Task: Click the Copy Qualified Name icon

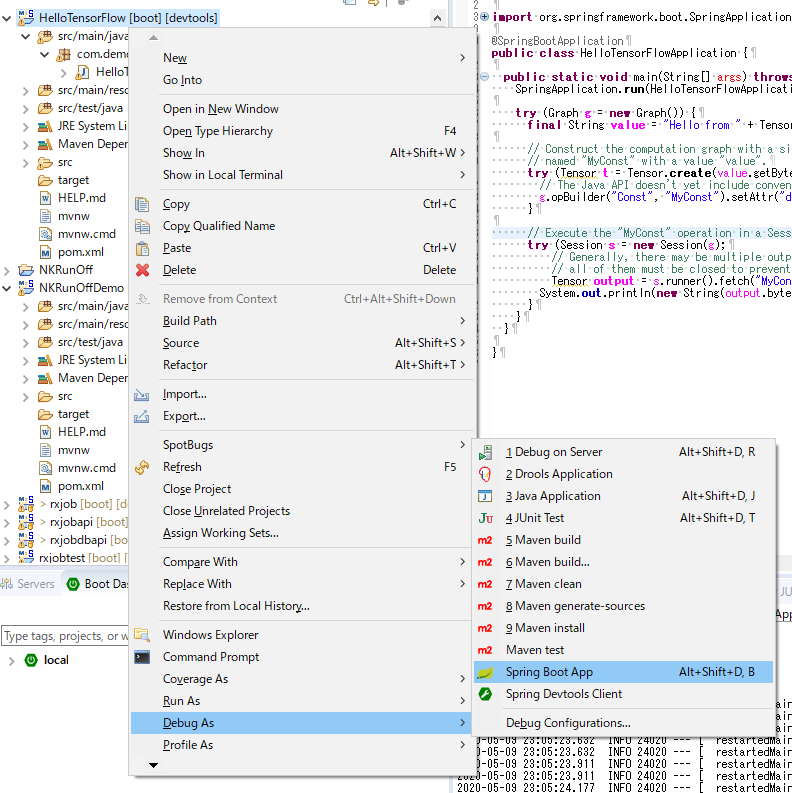Action: (142, 226)
